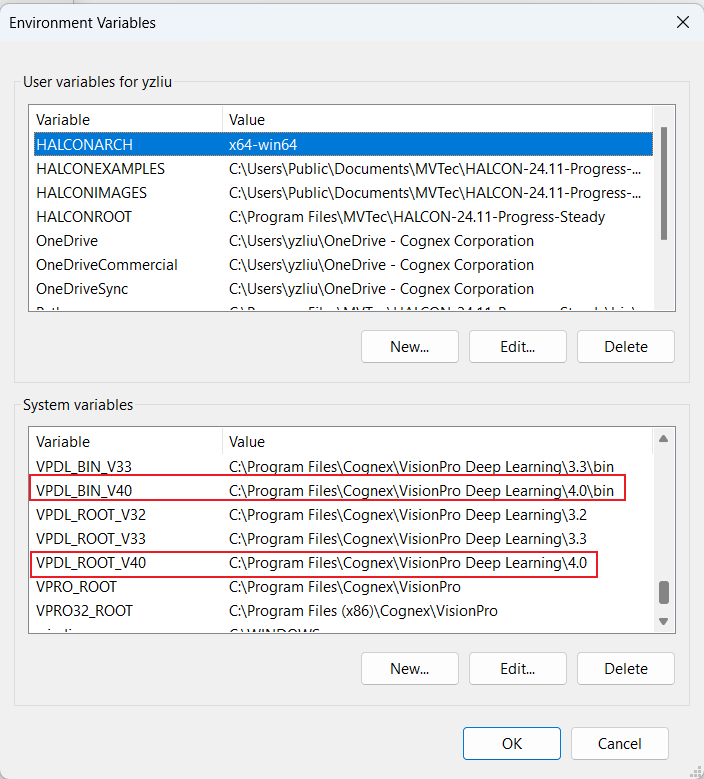The image size is (704, 779).
Task: Click Edit under User variables
Action: 517,347
